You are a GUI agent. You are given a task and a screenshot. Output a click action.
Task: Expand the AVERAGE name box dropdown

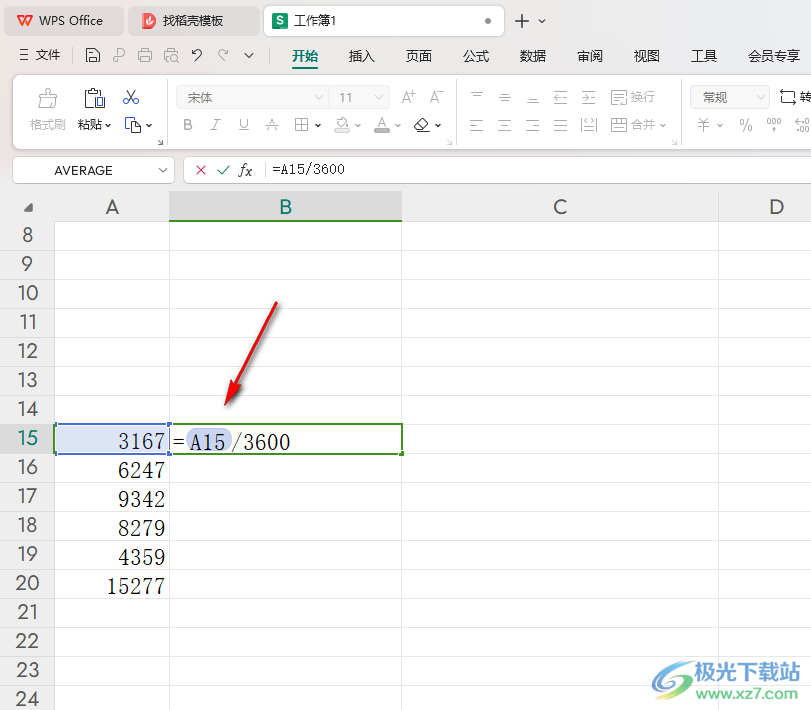pos(163,170)
